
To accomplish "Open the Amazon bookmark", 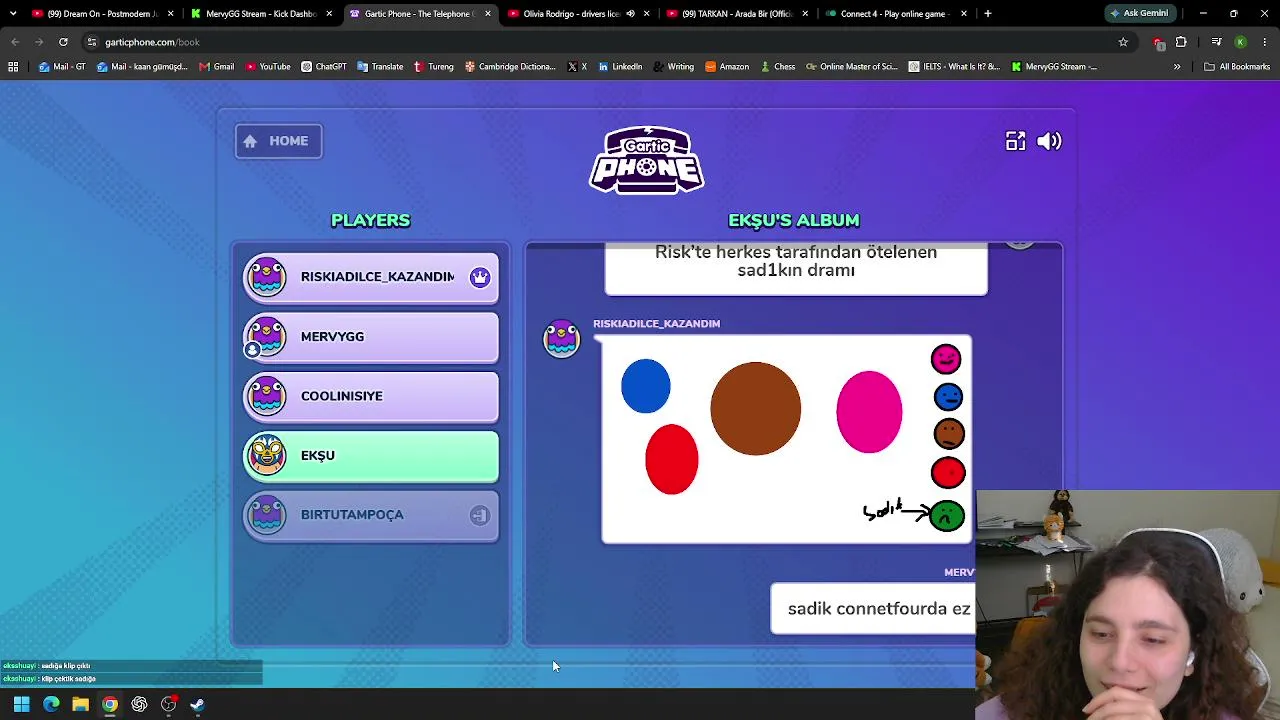I will tap(727, 67).
